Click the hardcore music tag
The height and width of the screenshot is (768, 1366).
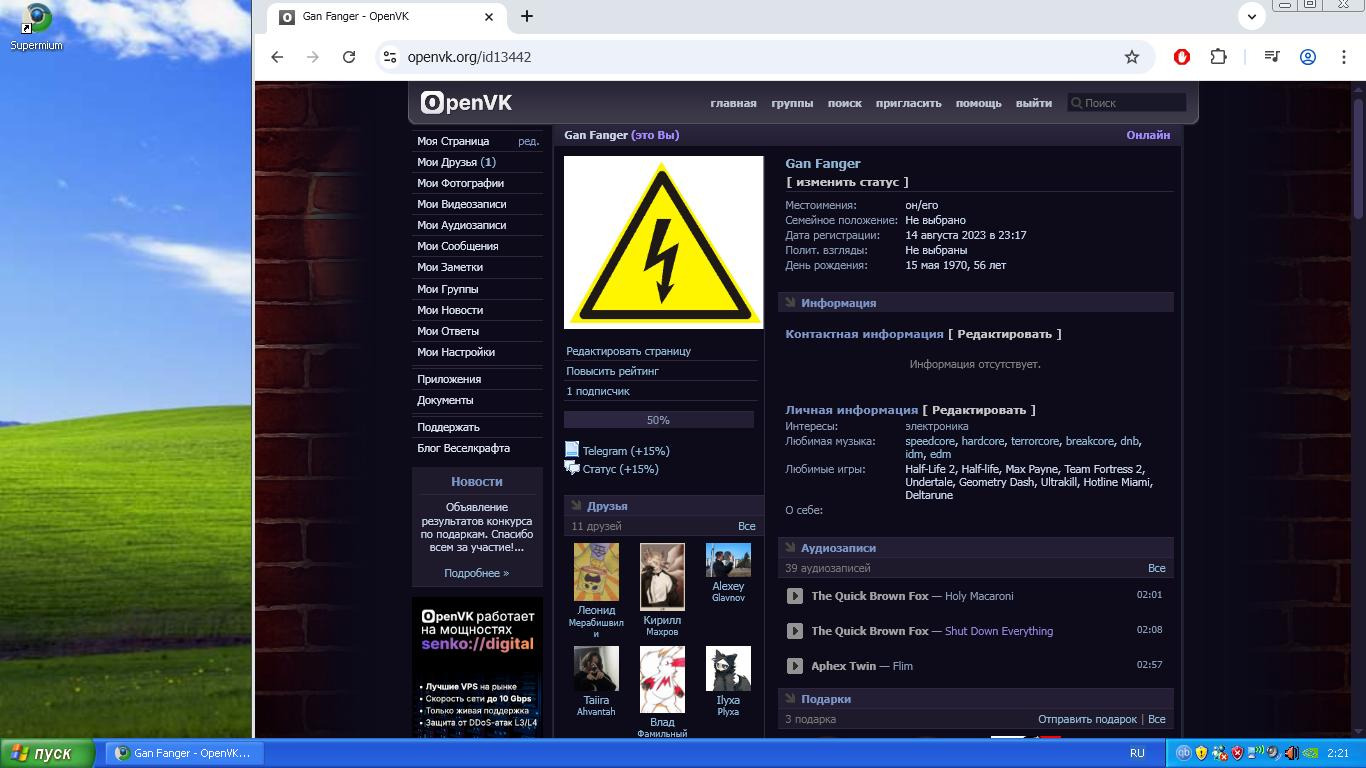pyautogui.click(x=982, y=441)
